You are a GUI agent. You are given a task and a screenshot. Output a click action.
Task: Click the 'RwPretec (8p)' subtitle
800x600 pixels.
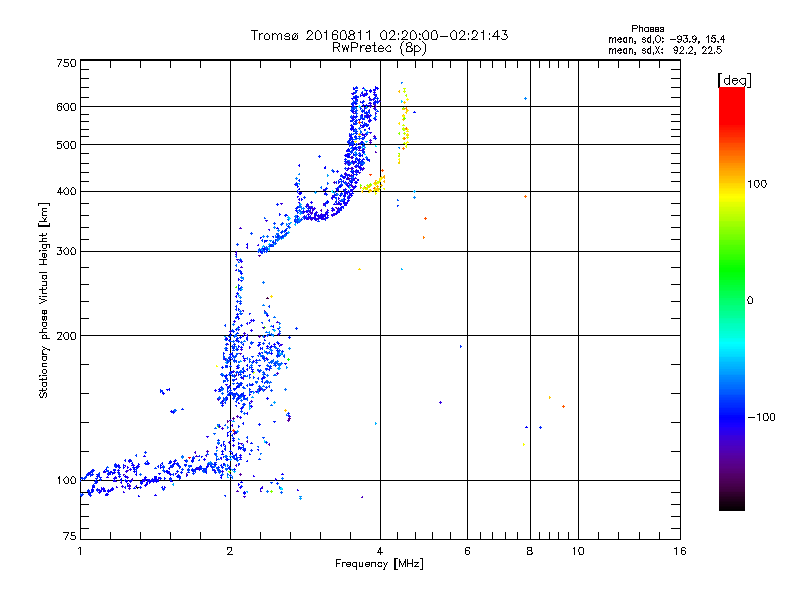[379, 48]
